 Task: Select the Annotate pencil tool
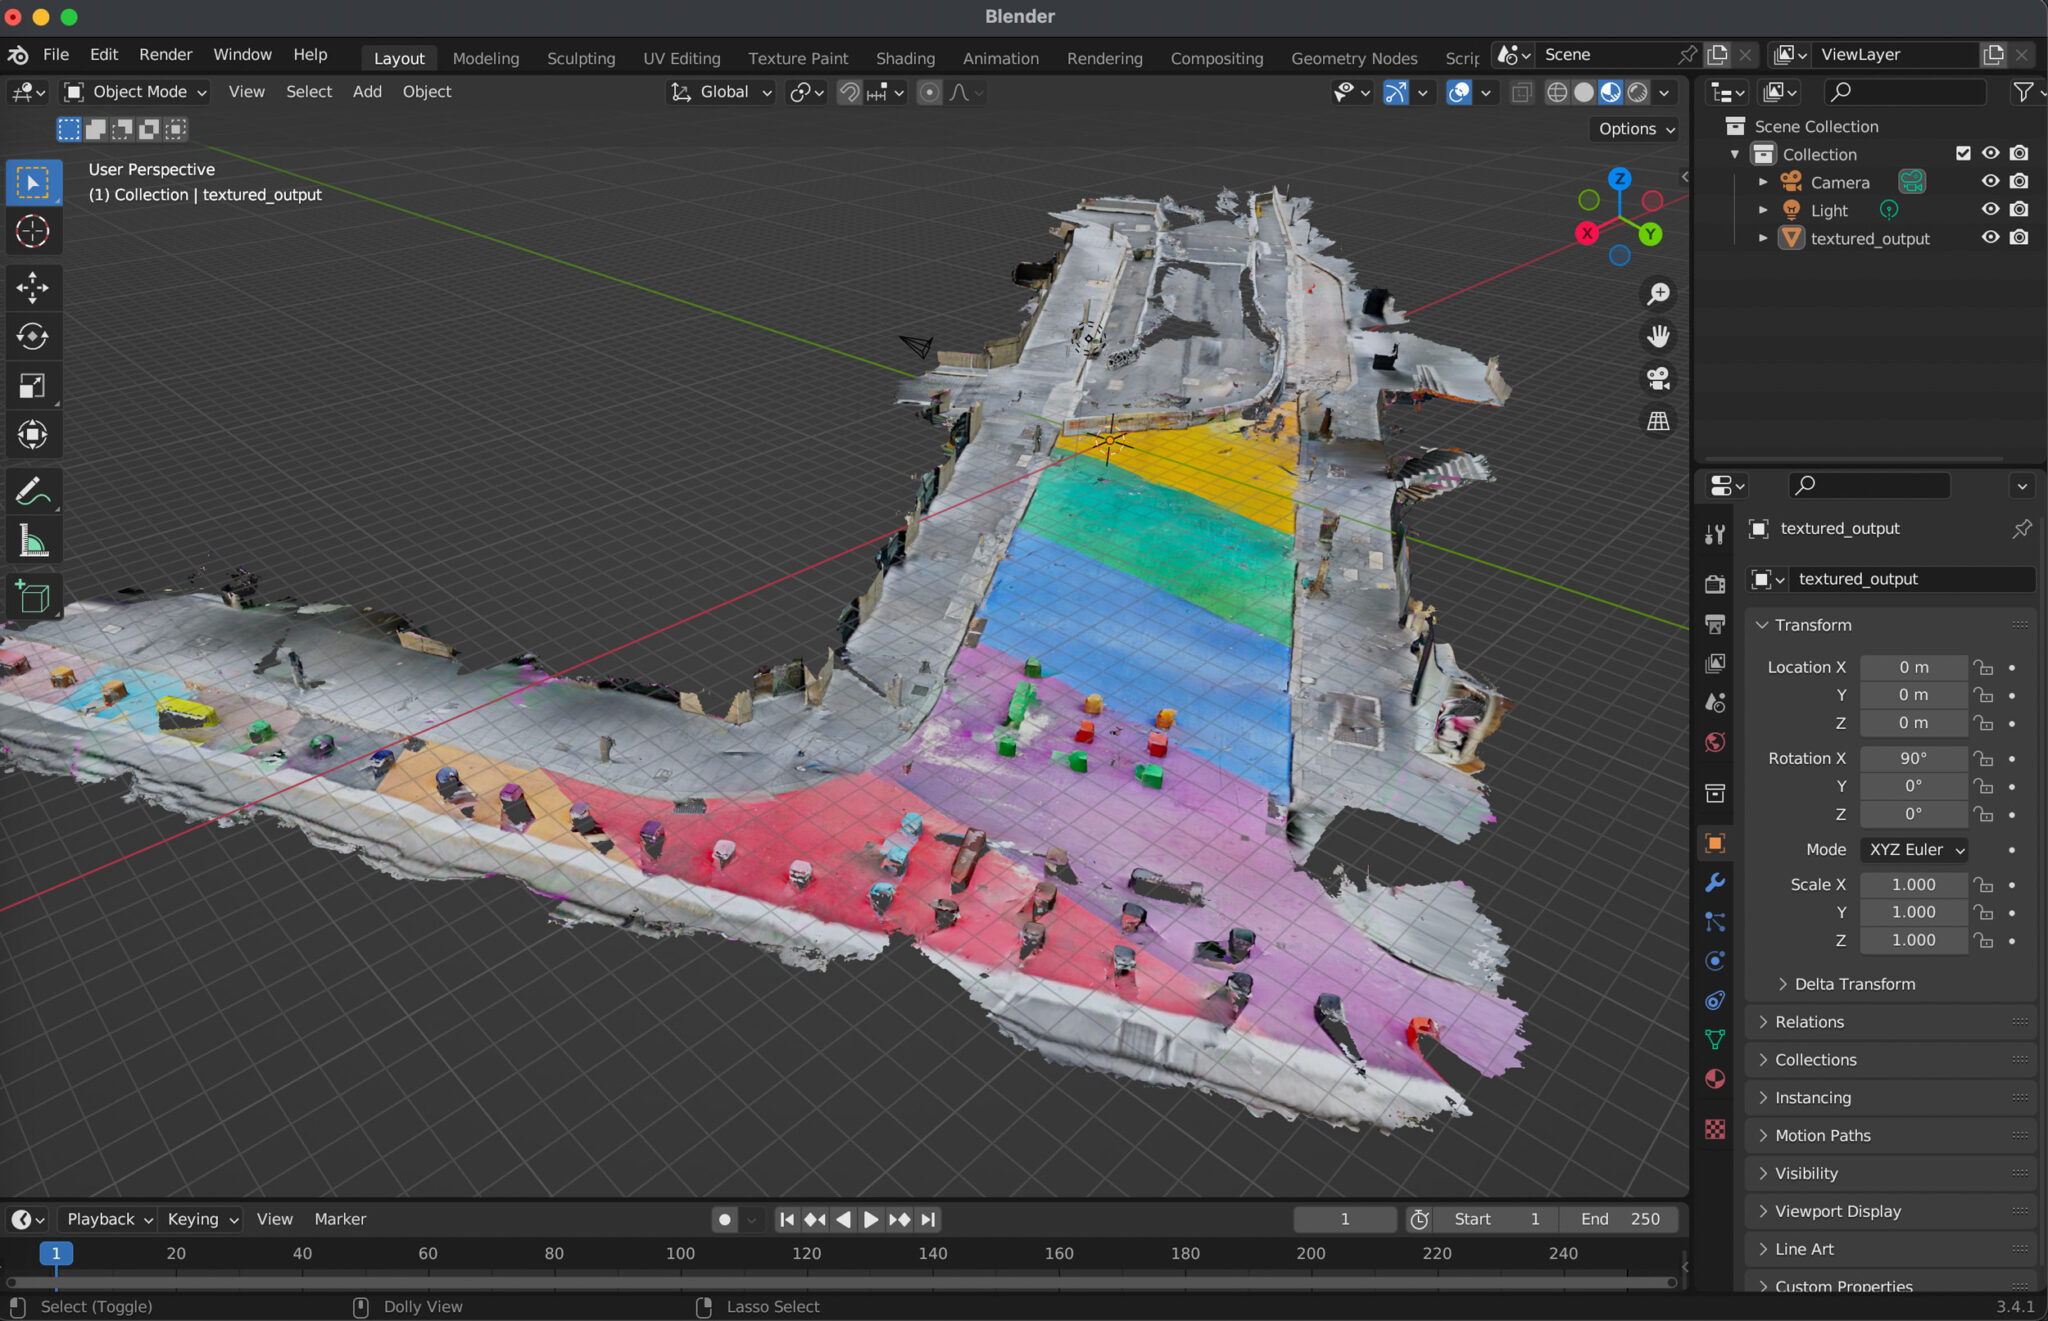coord(32,492)
